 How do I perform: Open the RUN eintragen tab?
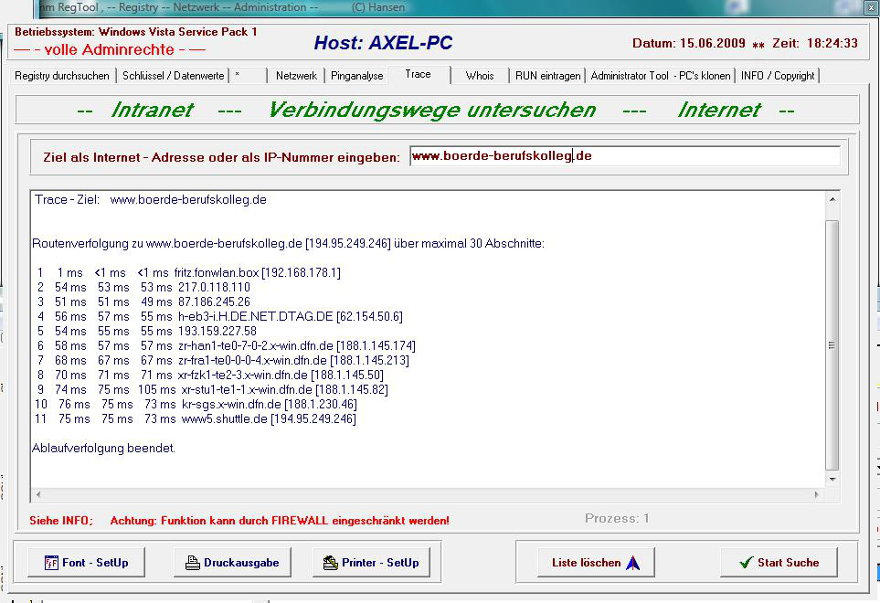point(546,76)
